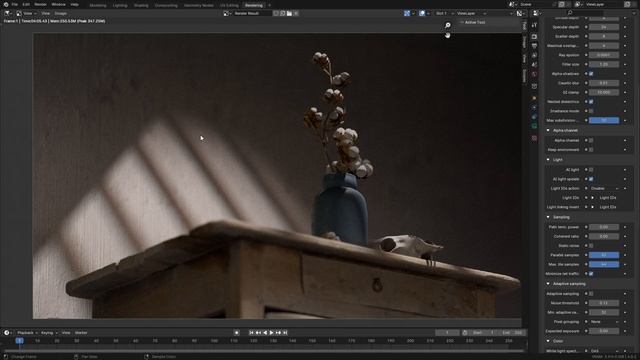Screen dimensions: 640x360
Task: Open the red World properties tab icon
Action: click(534, 74)
